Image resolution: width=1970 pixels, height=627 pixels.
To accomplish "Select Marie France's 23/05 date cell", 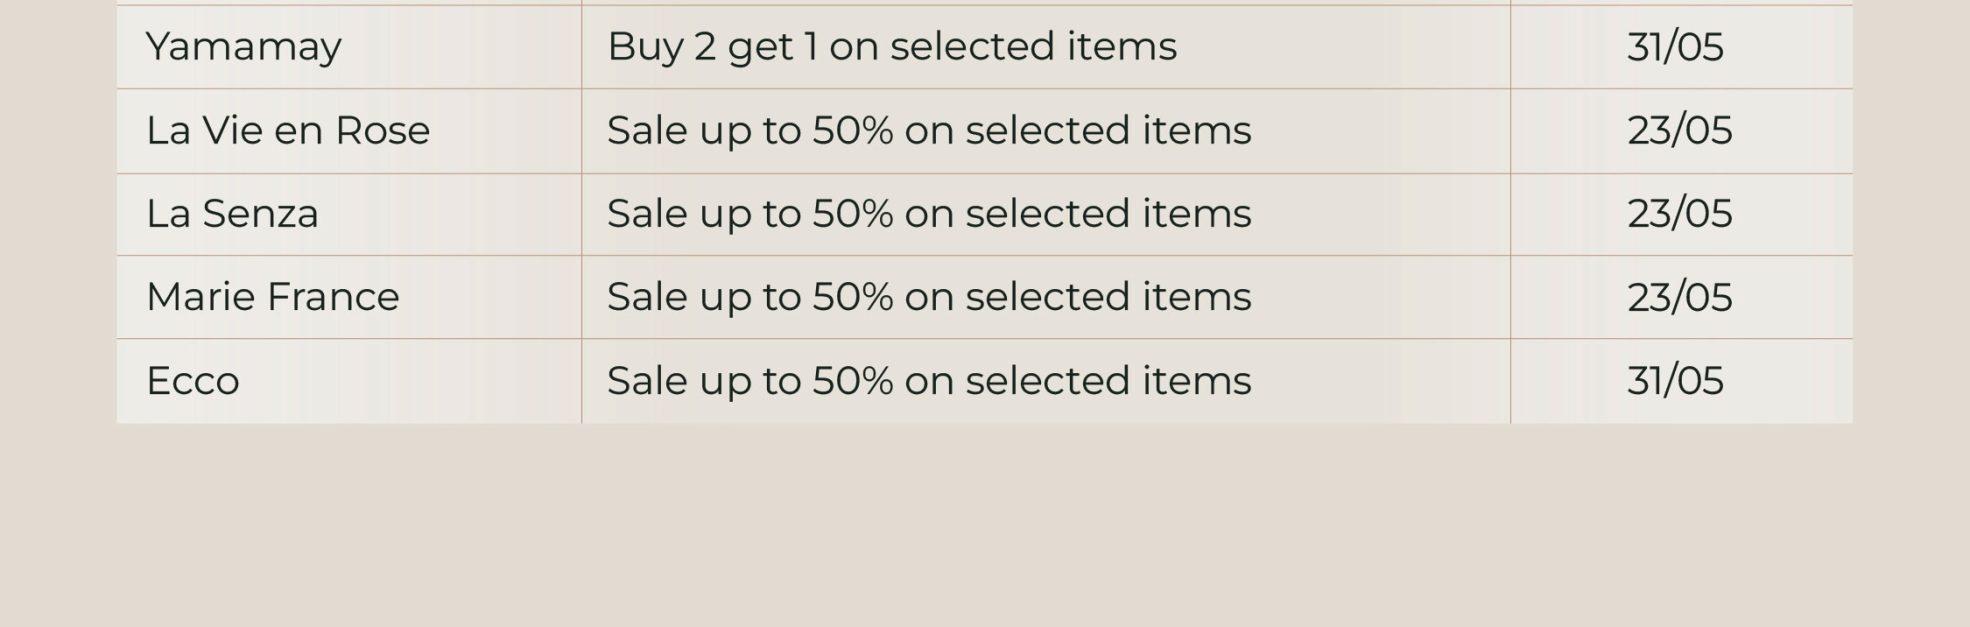I will pyautogui.click(x=1681, y=297).
